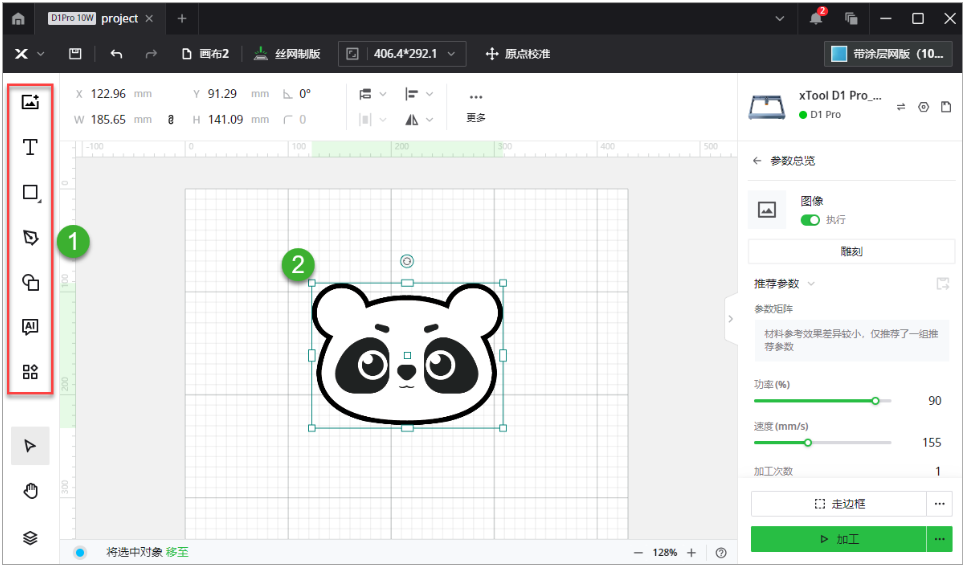Image resolution: width=965 pixels, height=567 pixels.
Task: Open the AI image generation tool
Action: [x=30, y=327]
